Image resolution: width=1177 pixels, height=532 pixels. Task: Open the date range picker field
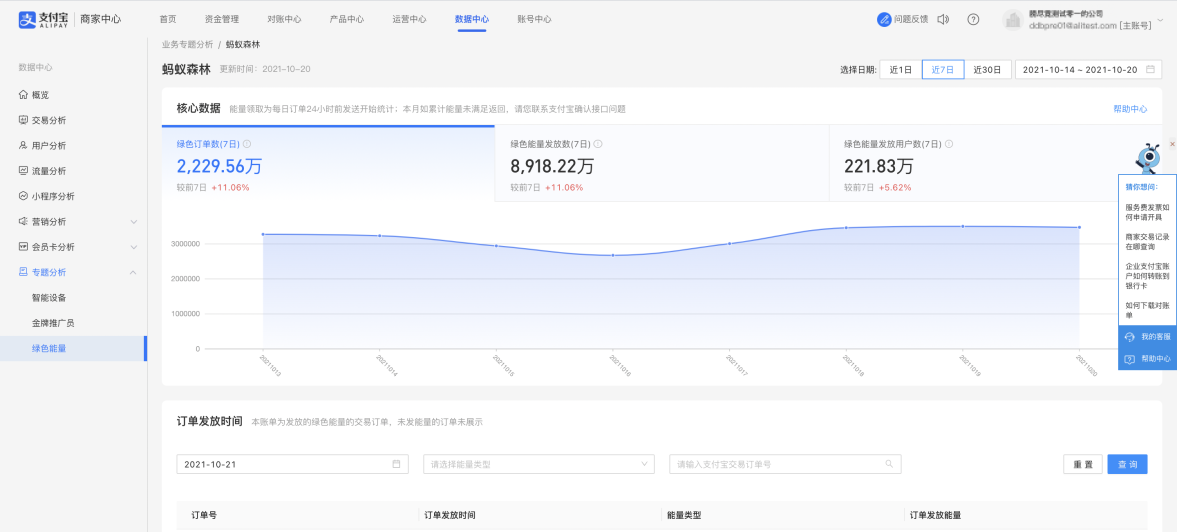[1088, 70]
